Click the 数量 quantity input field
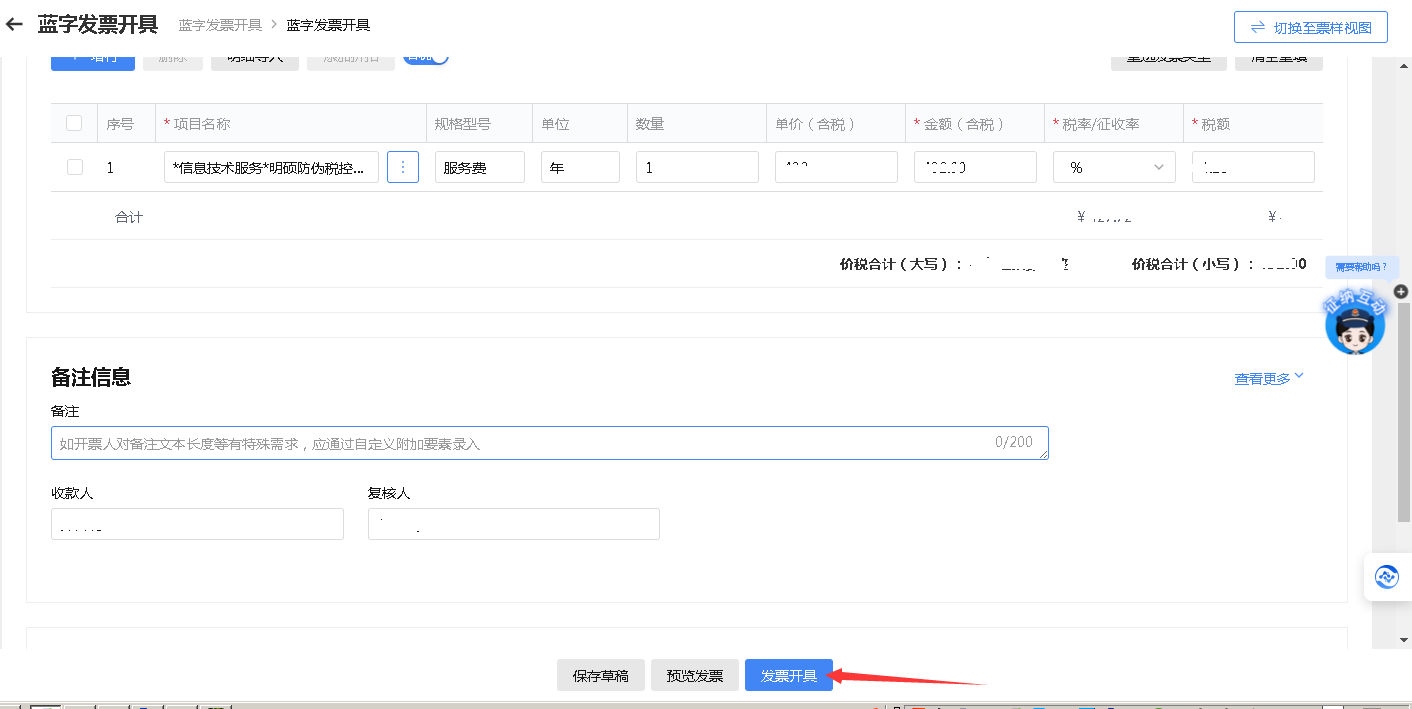 pyautogui.click(x=697, y=168)
